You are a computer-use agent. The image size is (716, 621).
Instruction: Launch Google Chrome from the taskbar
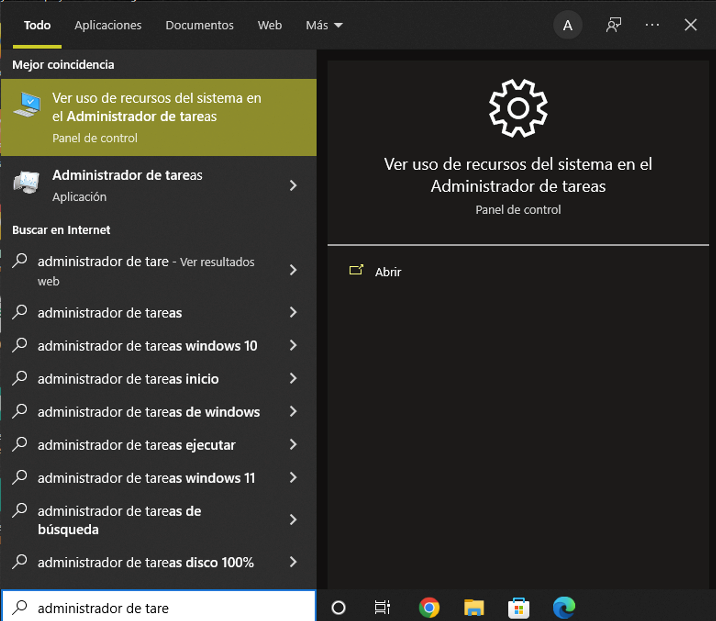[429, 607]
